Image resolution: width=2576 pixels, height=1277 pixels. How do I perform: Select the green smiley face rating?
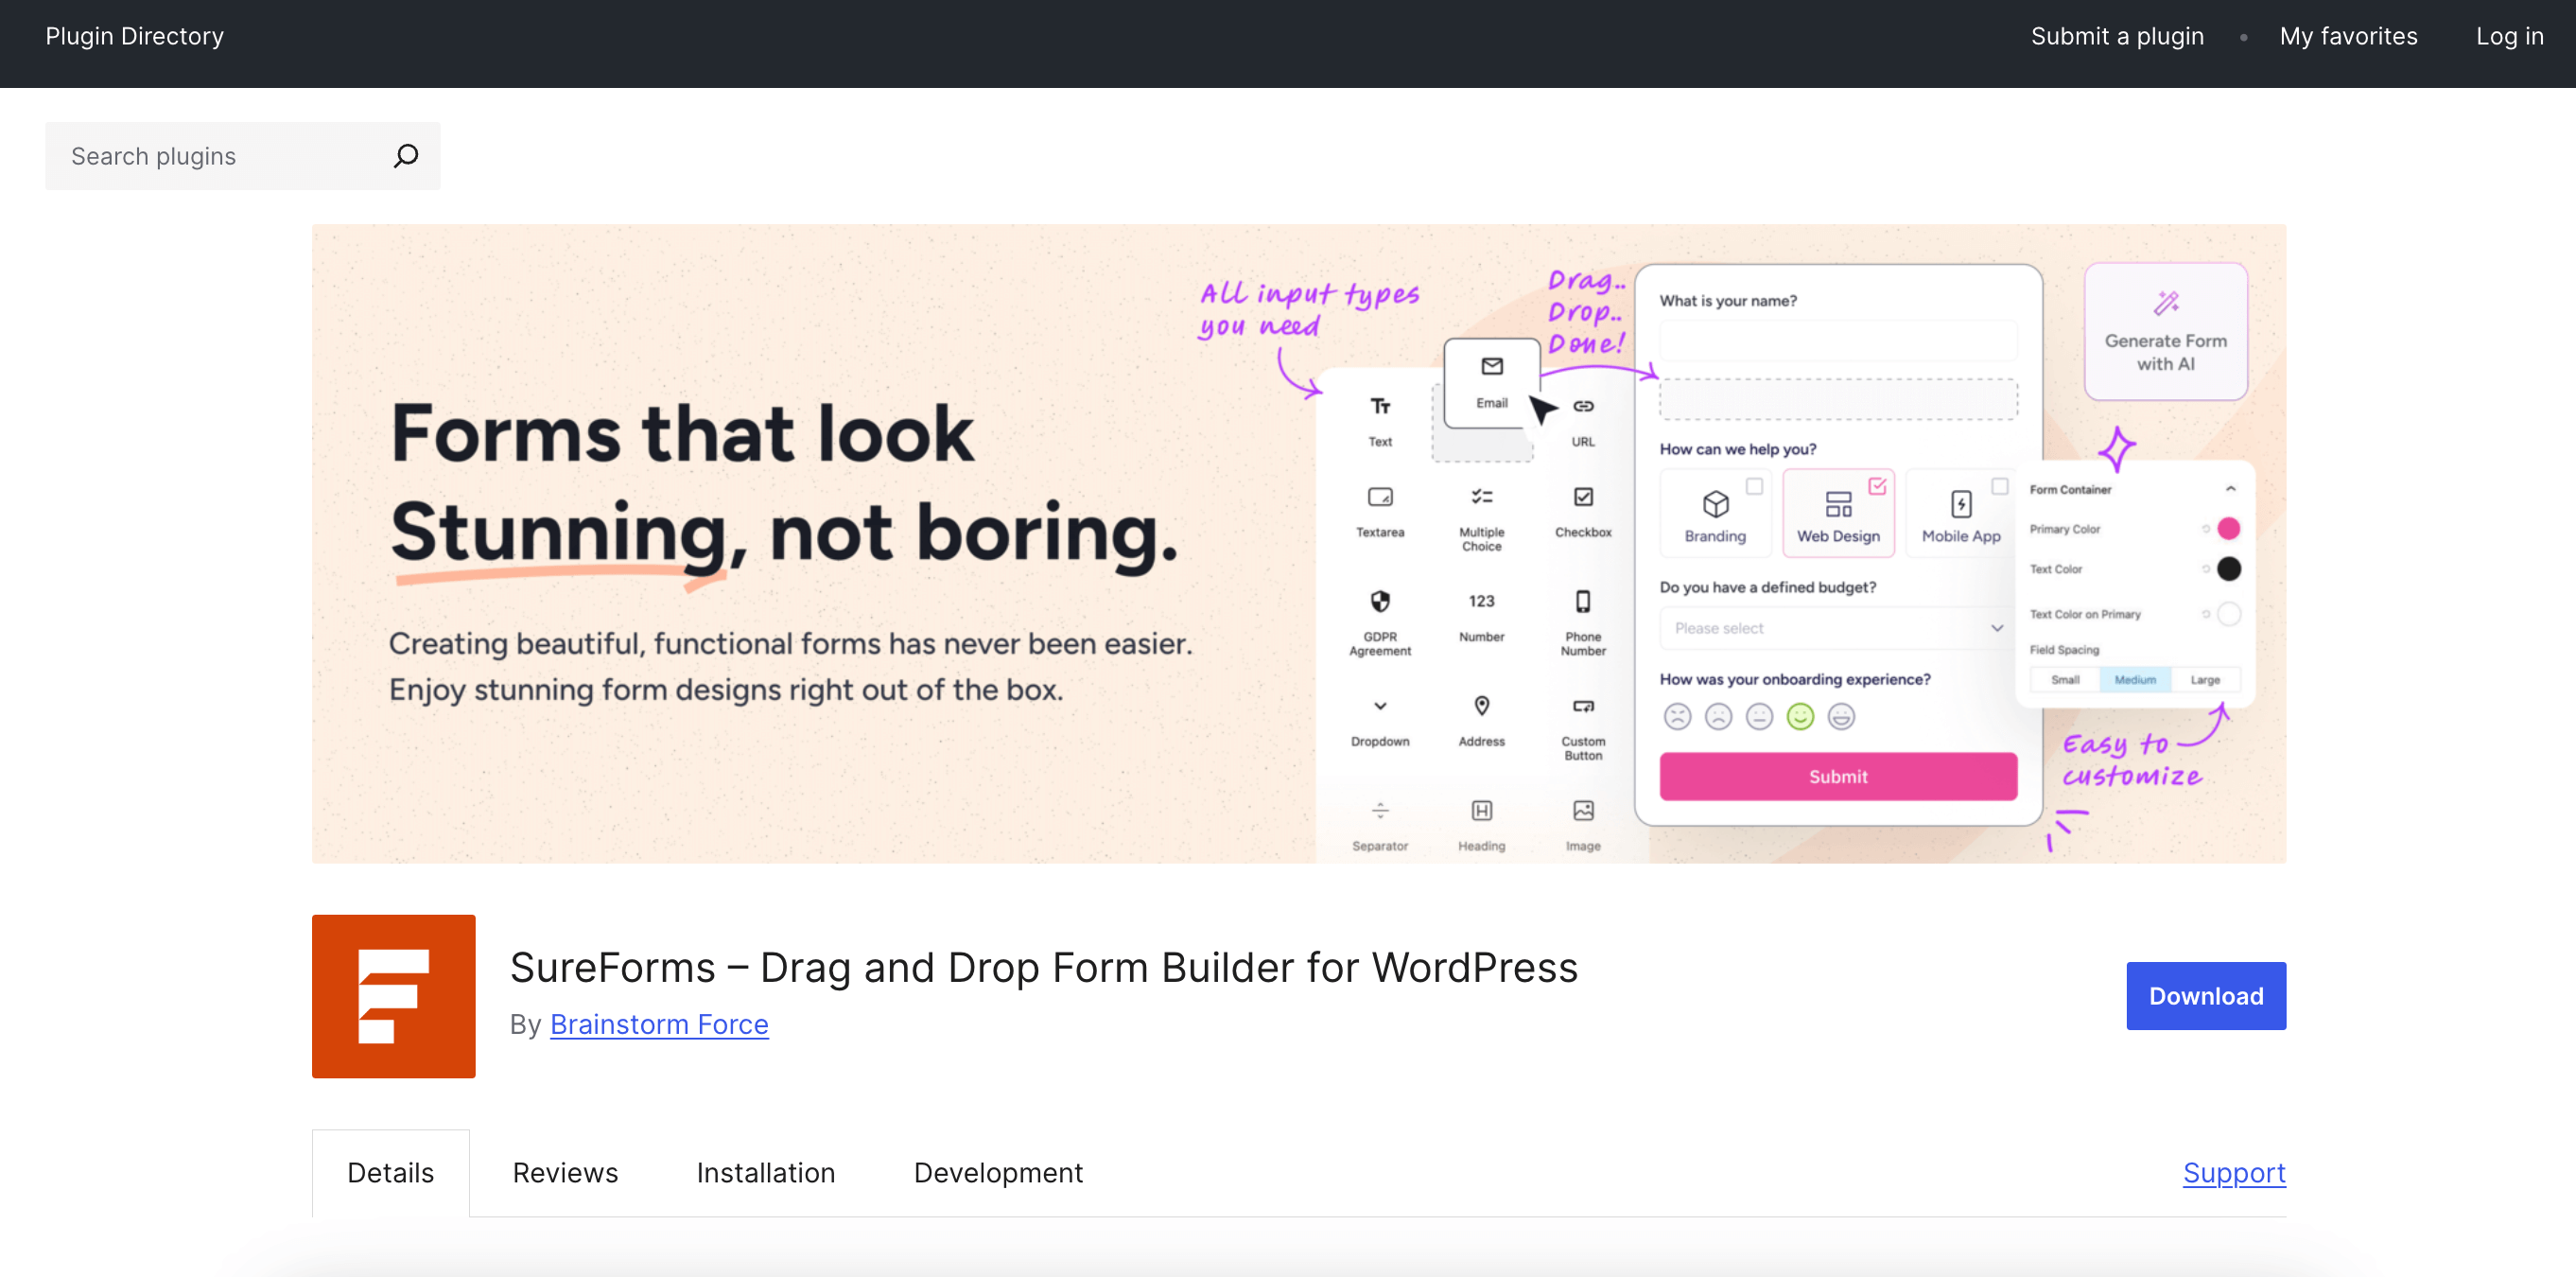(x=1800, y=716)
